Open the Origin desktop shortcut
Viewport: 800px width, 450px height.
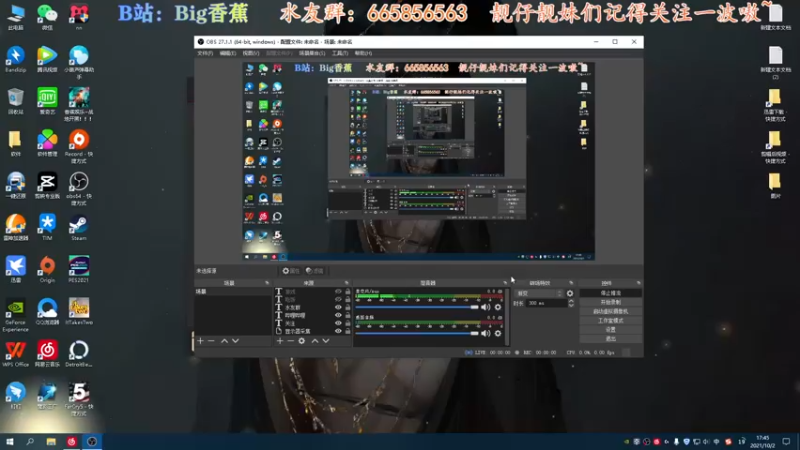pos(47,269)
